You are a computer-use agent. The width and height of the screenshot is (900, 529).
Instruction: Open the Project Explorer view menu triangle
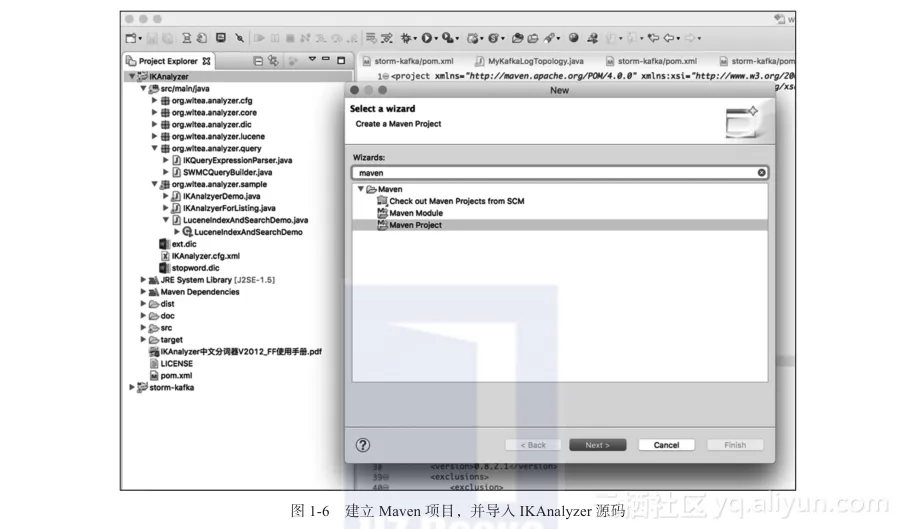(312, 59)
